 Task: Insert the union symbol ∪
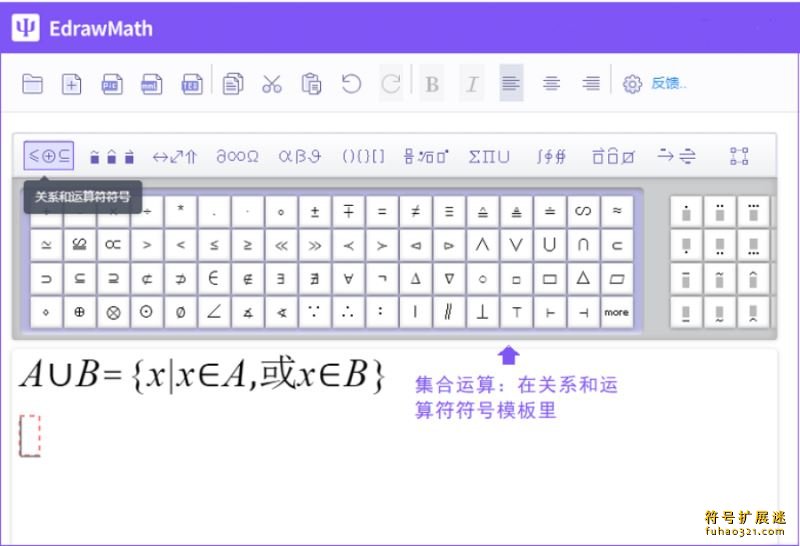tap(549, 245)
